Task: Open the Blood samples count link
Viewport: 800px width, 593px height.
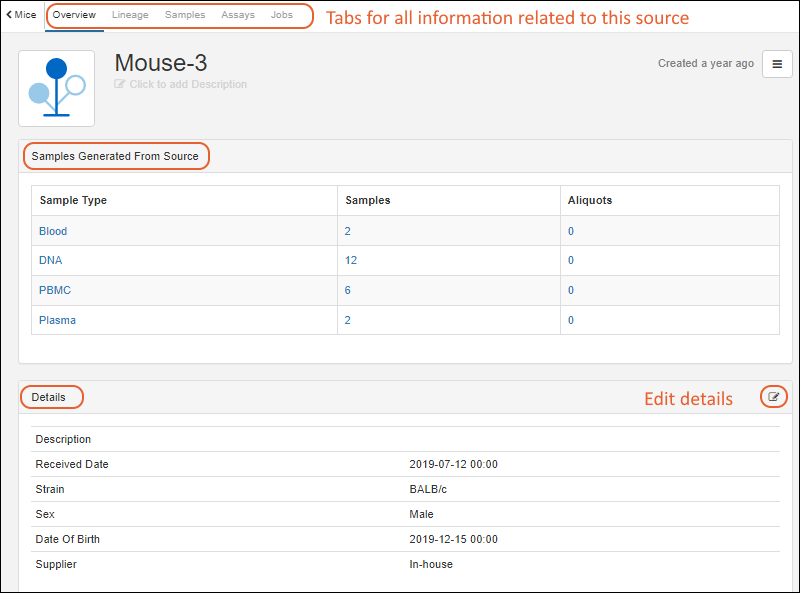Action: 348,231
